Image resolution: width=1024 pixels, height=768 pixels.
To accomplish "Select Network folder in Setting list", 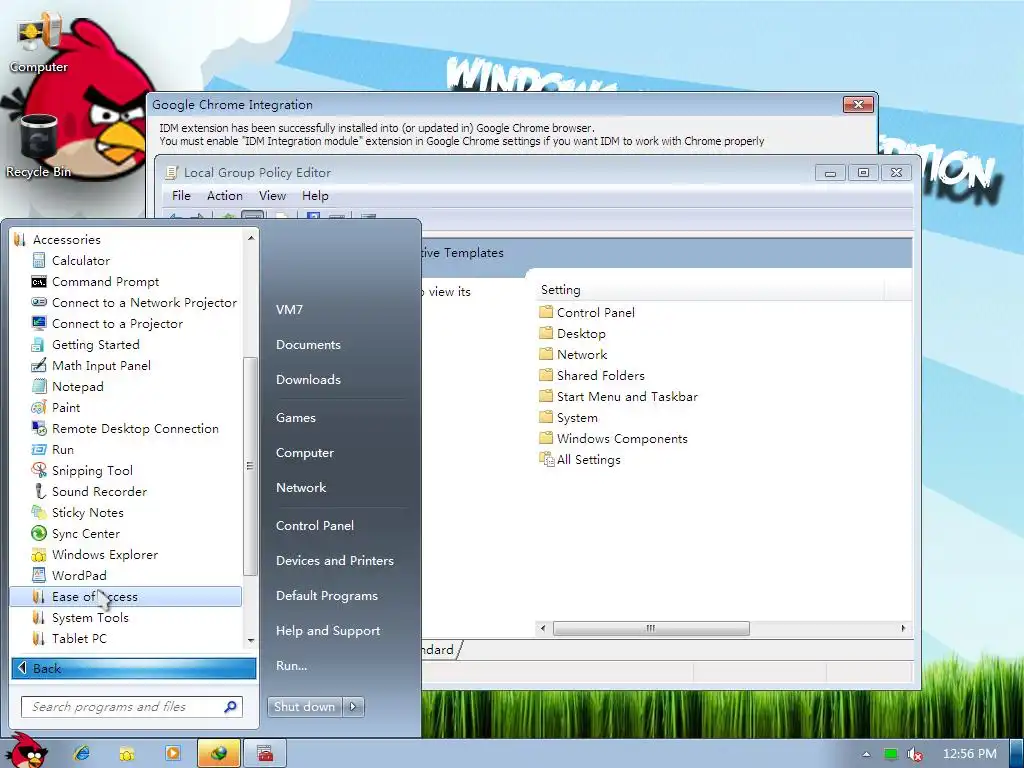I will pyautogui.click(x=573, y=354).
